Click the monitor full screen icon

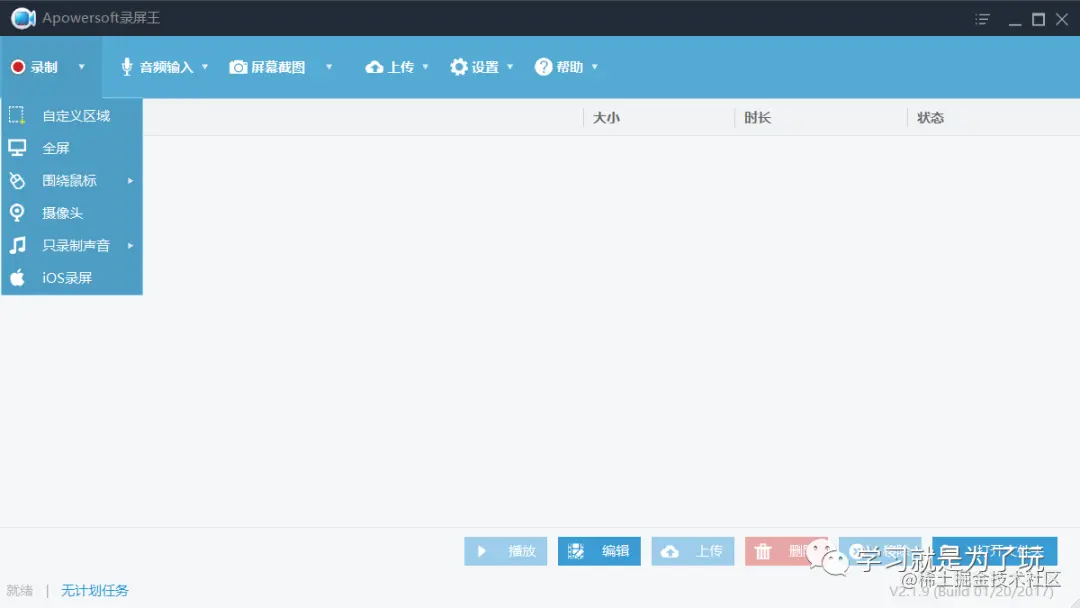[17, 147]
